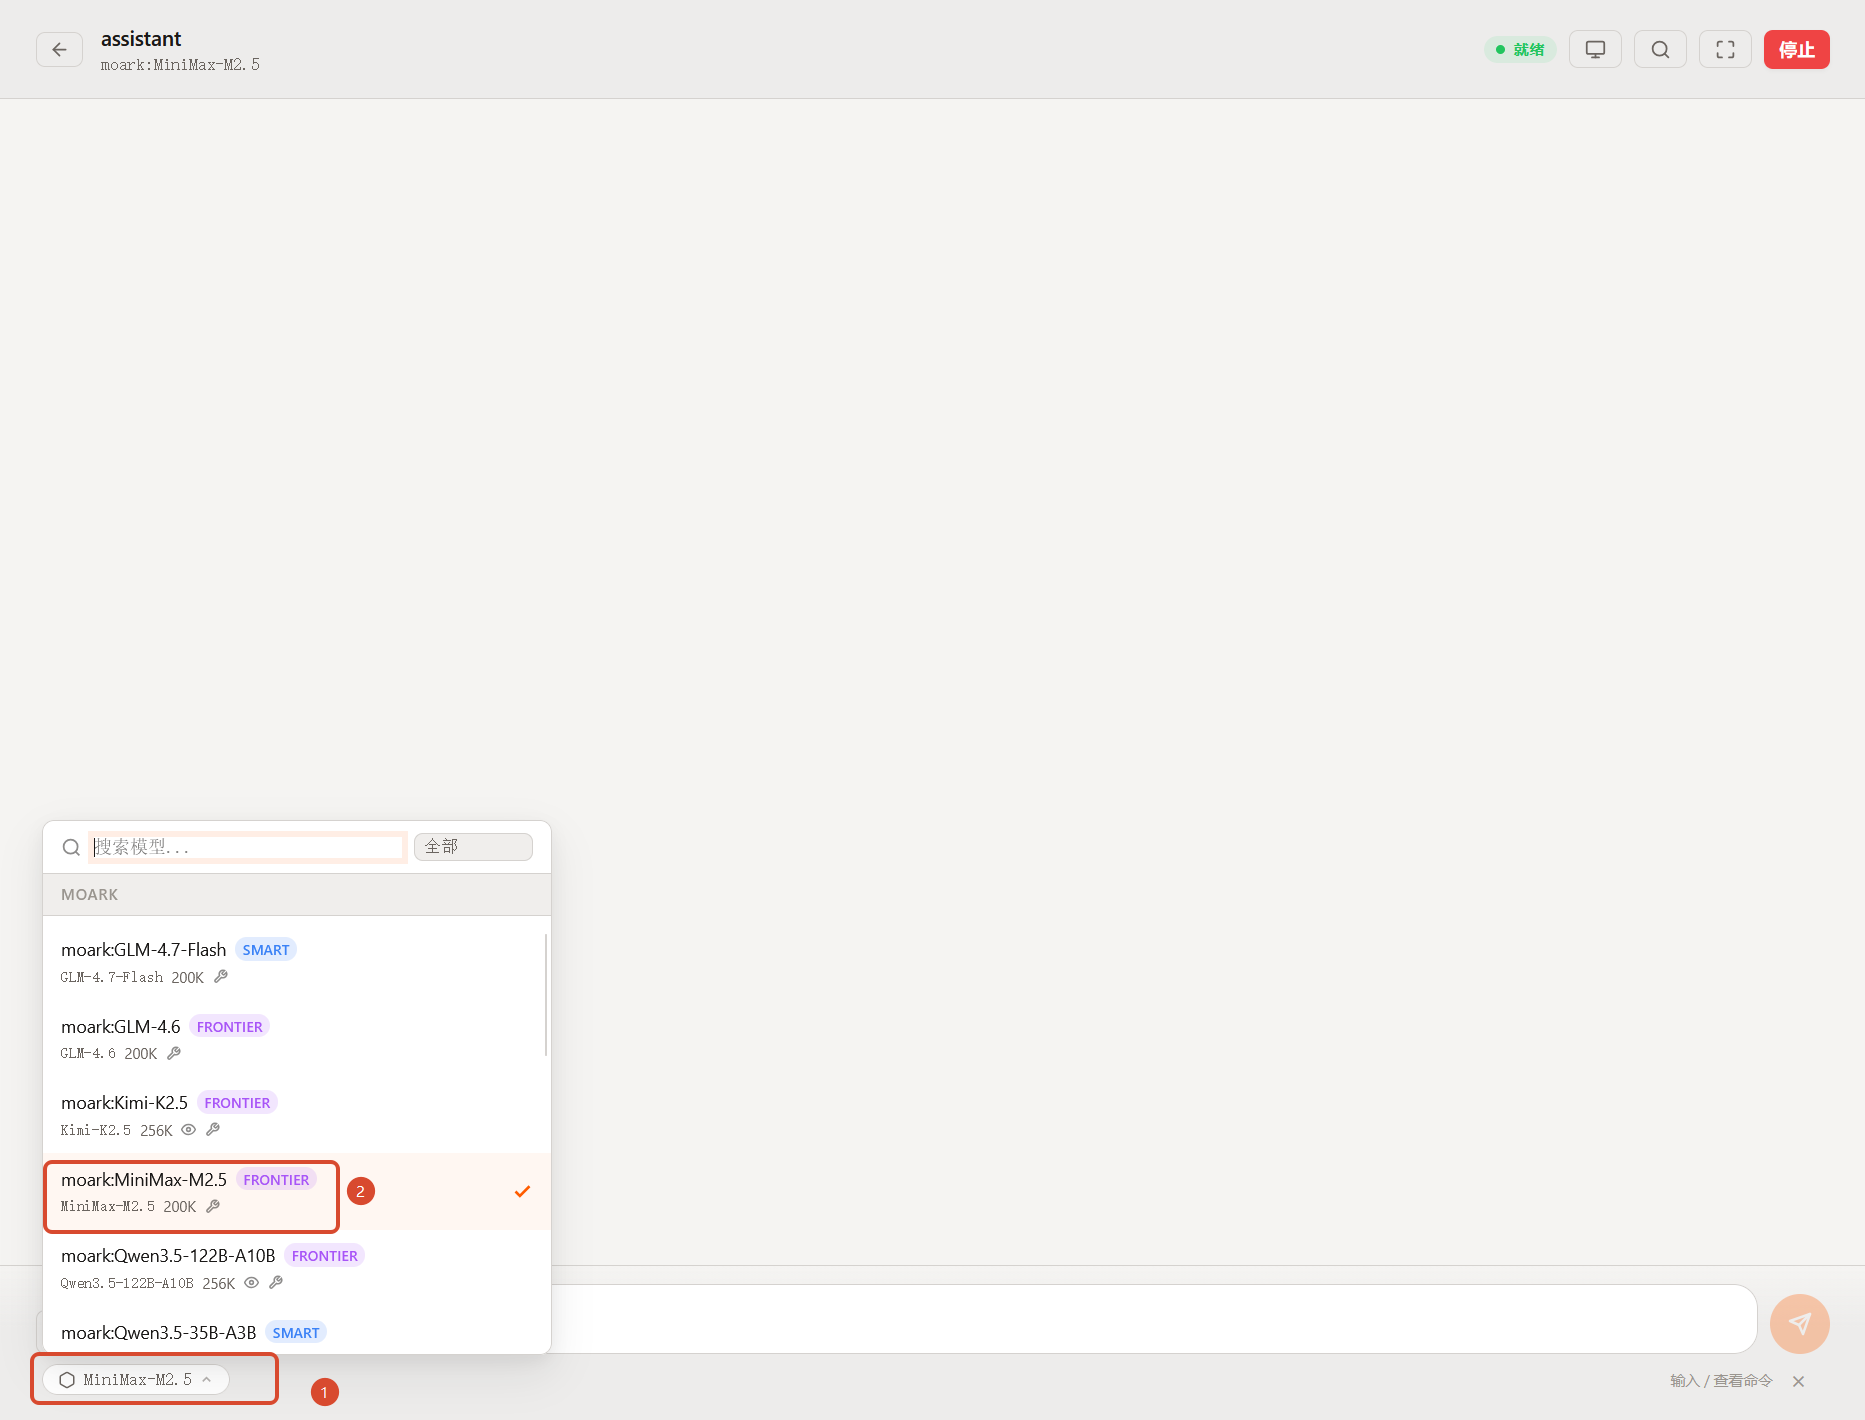Click the header subtitle "moark:MiniMax-M2.5"
Viewport: 1865px width, 1420px height.
click(x=180, y=65)
